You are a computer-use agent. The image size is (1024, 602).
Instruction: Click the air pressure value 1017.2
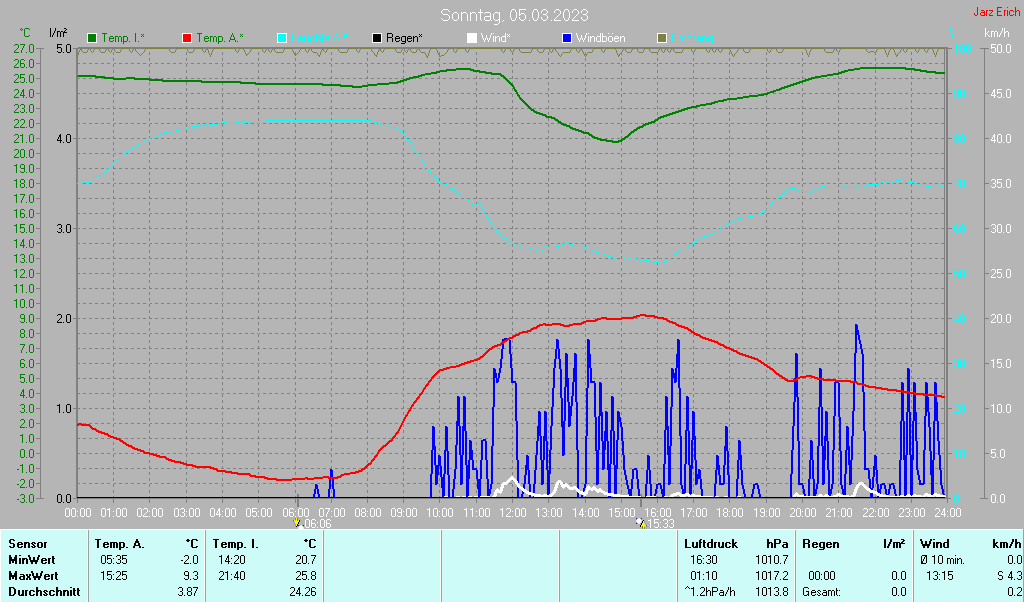click(773, 577)
